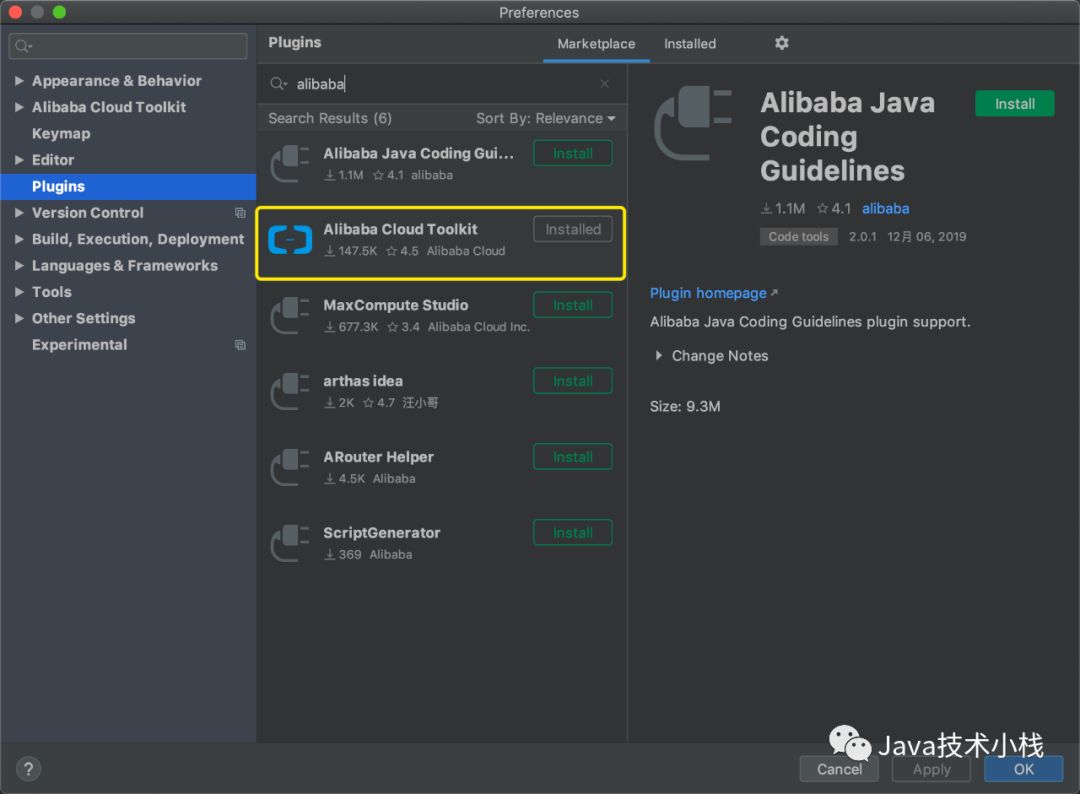Select the MaxCompute Studio plugin title
This screenshot has width=1080, height=794.
395,305
